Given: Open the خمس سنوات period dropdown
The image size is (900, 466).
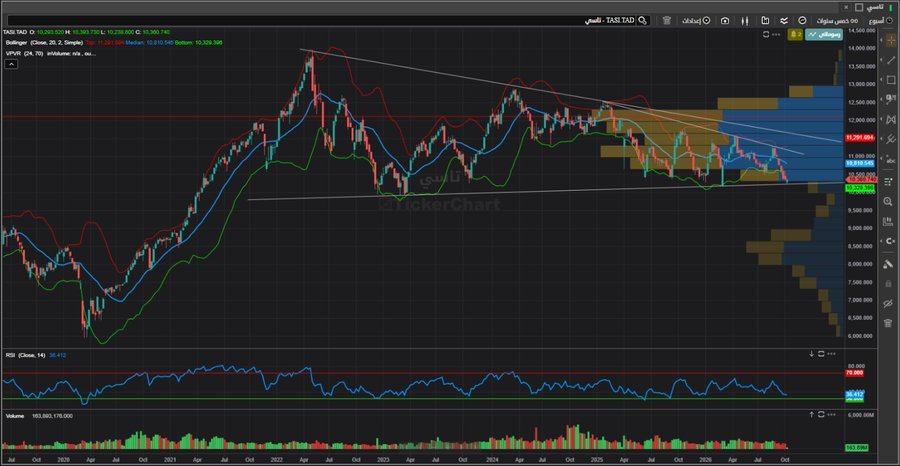Looking at the screenshot, I should pos(839,21).
